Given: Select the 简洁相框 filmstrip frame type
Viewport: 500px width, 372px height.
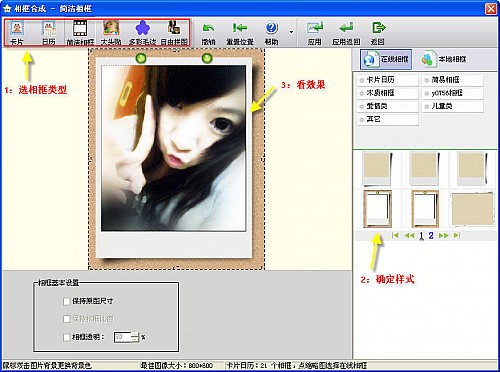Looking at the screenshot, I should 80,33.
